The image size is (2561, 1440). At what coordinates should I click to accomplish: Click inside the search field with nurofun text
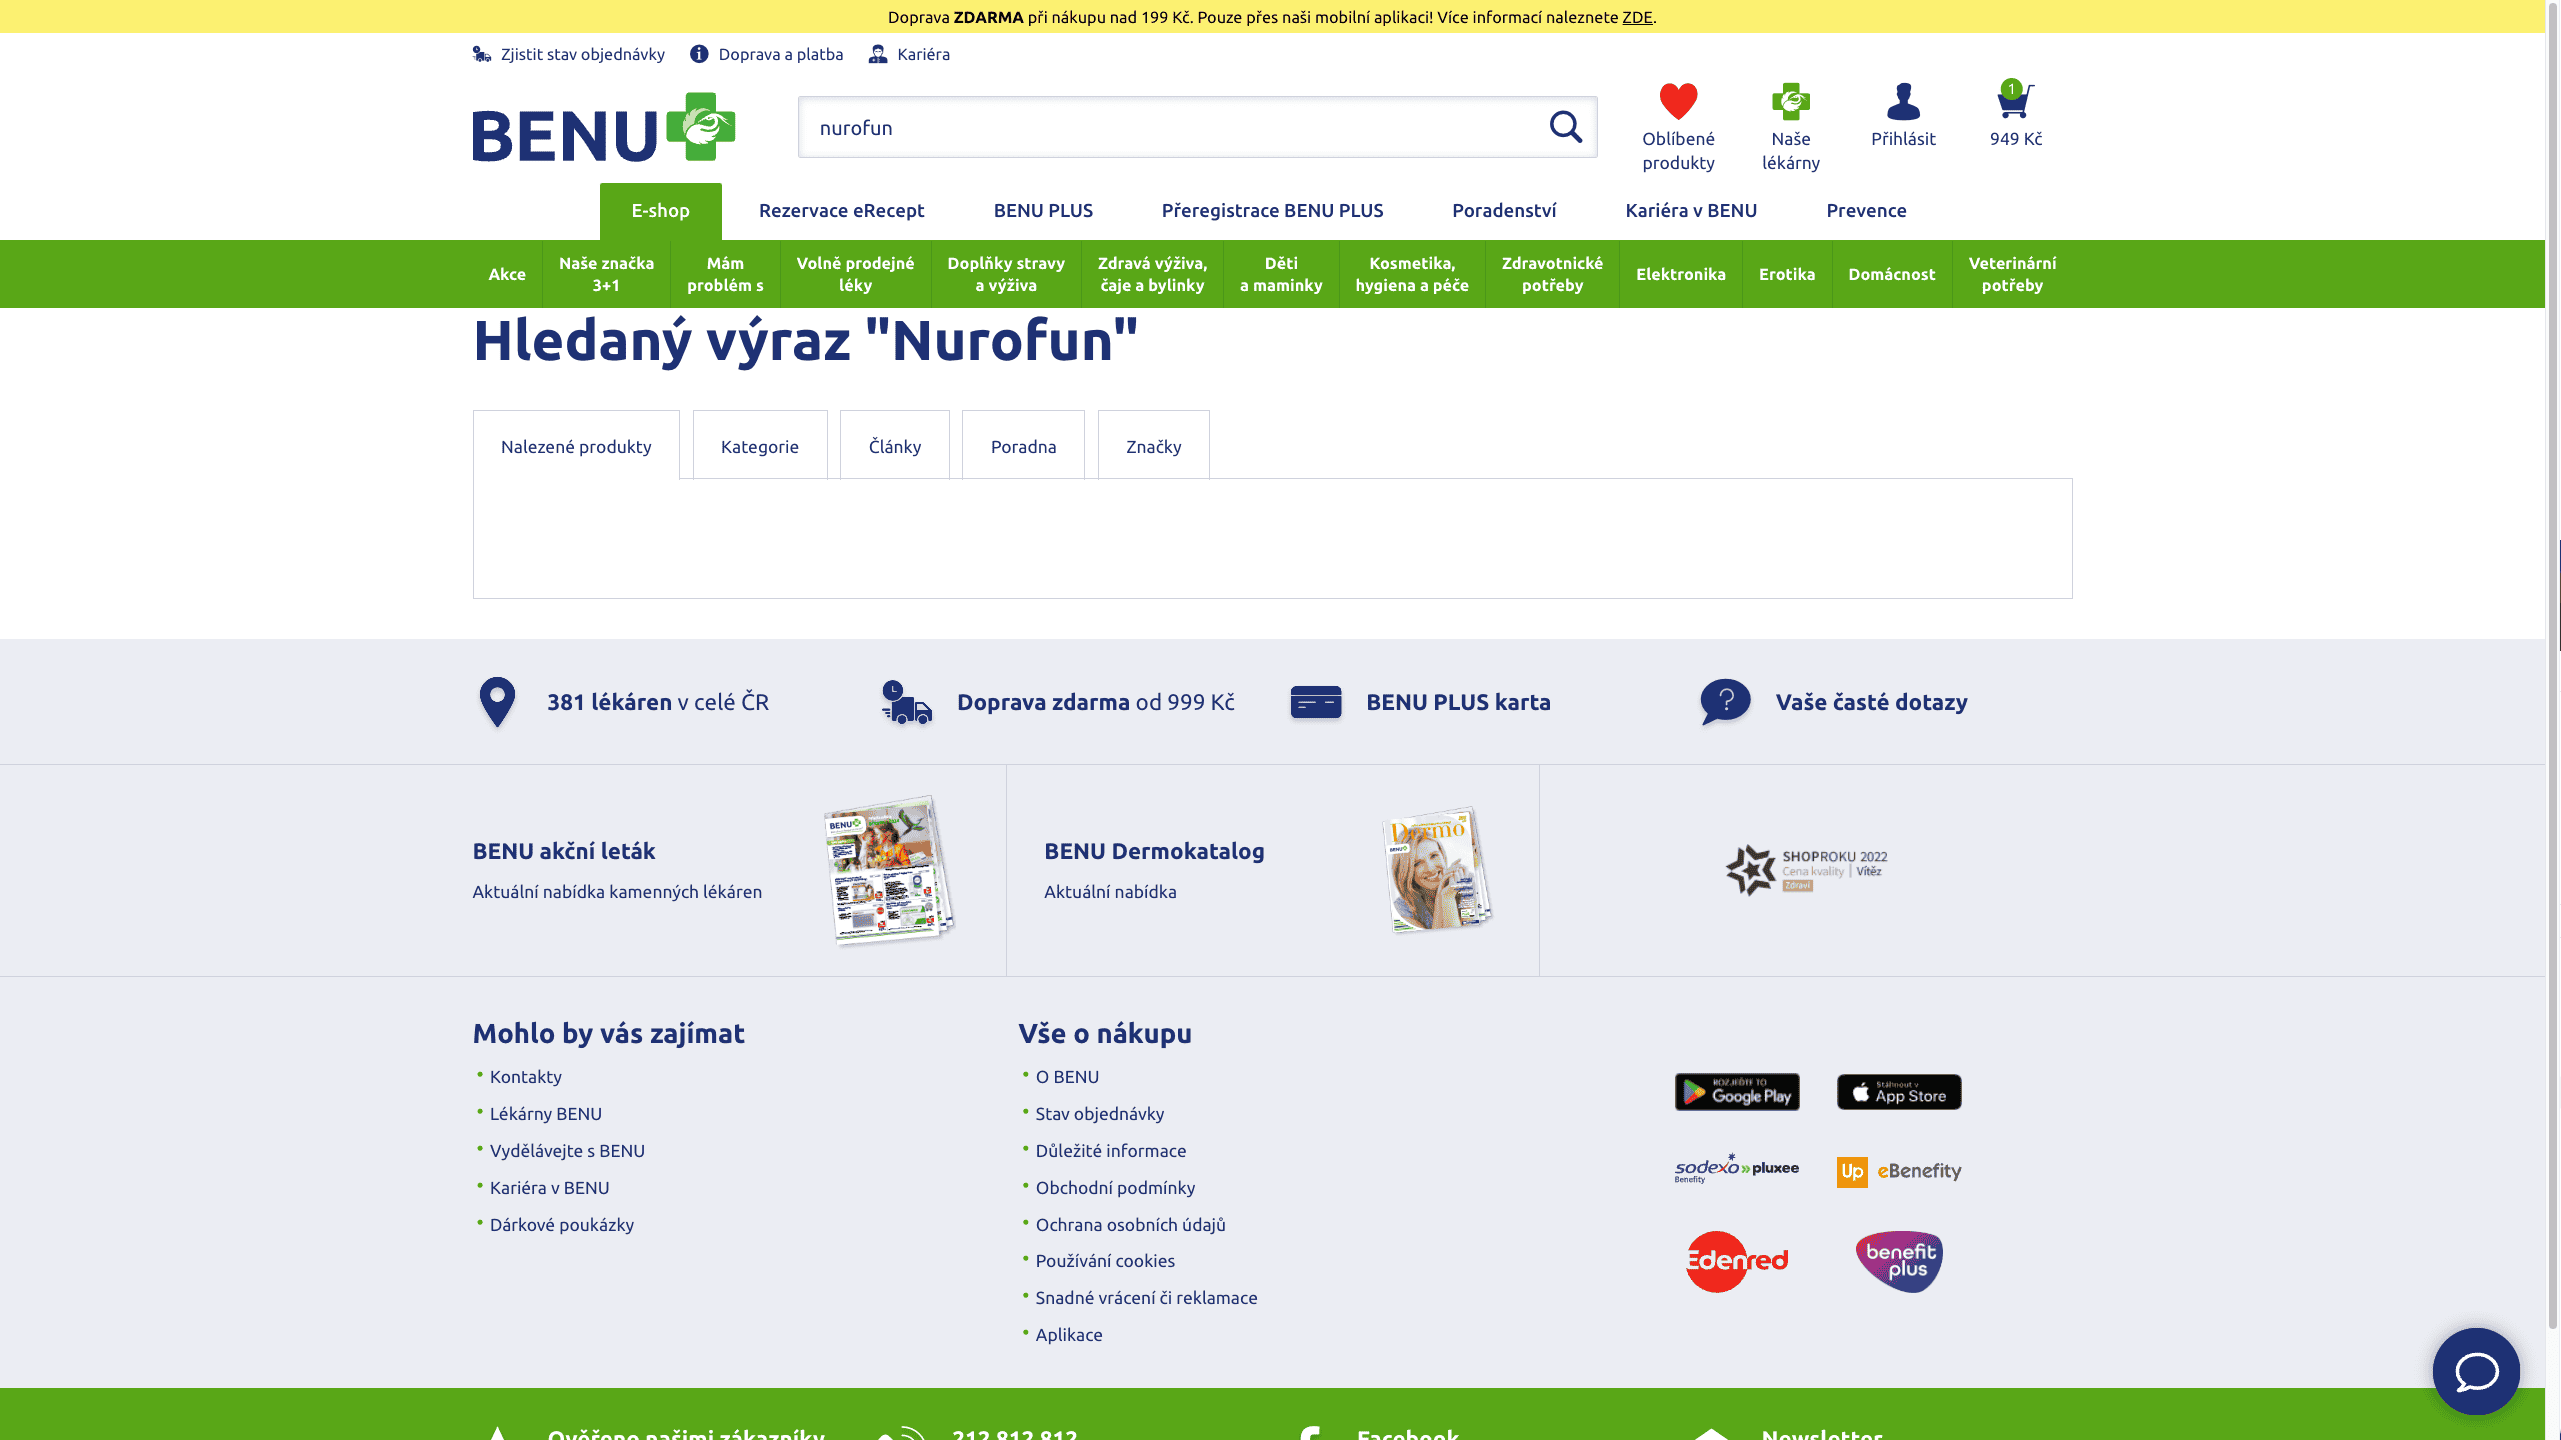pyautogui.click(x=1100, y=127)
